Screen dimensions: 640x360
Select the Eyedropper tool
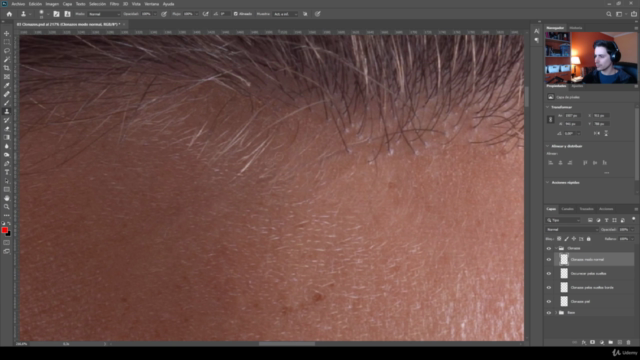point(7,85)
